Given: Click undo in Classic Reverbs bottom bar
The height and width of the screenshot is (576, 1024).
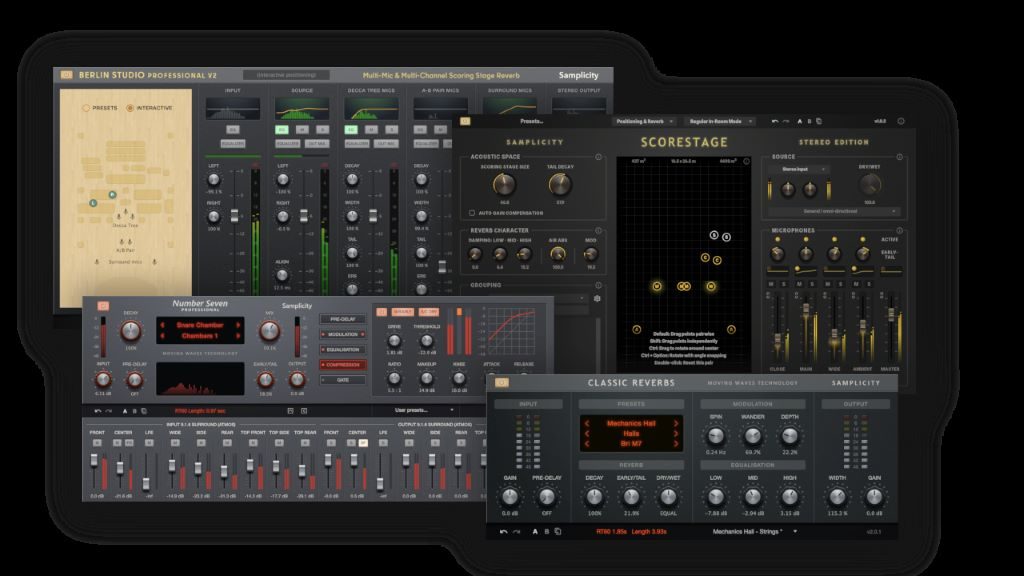Looking at the screenshot, I should [x=504, y=532].
